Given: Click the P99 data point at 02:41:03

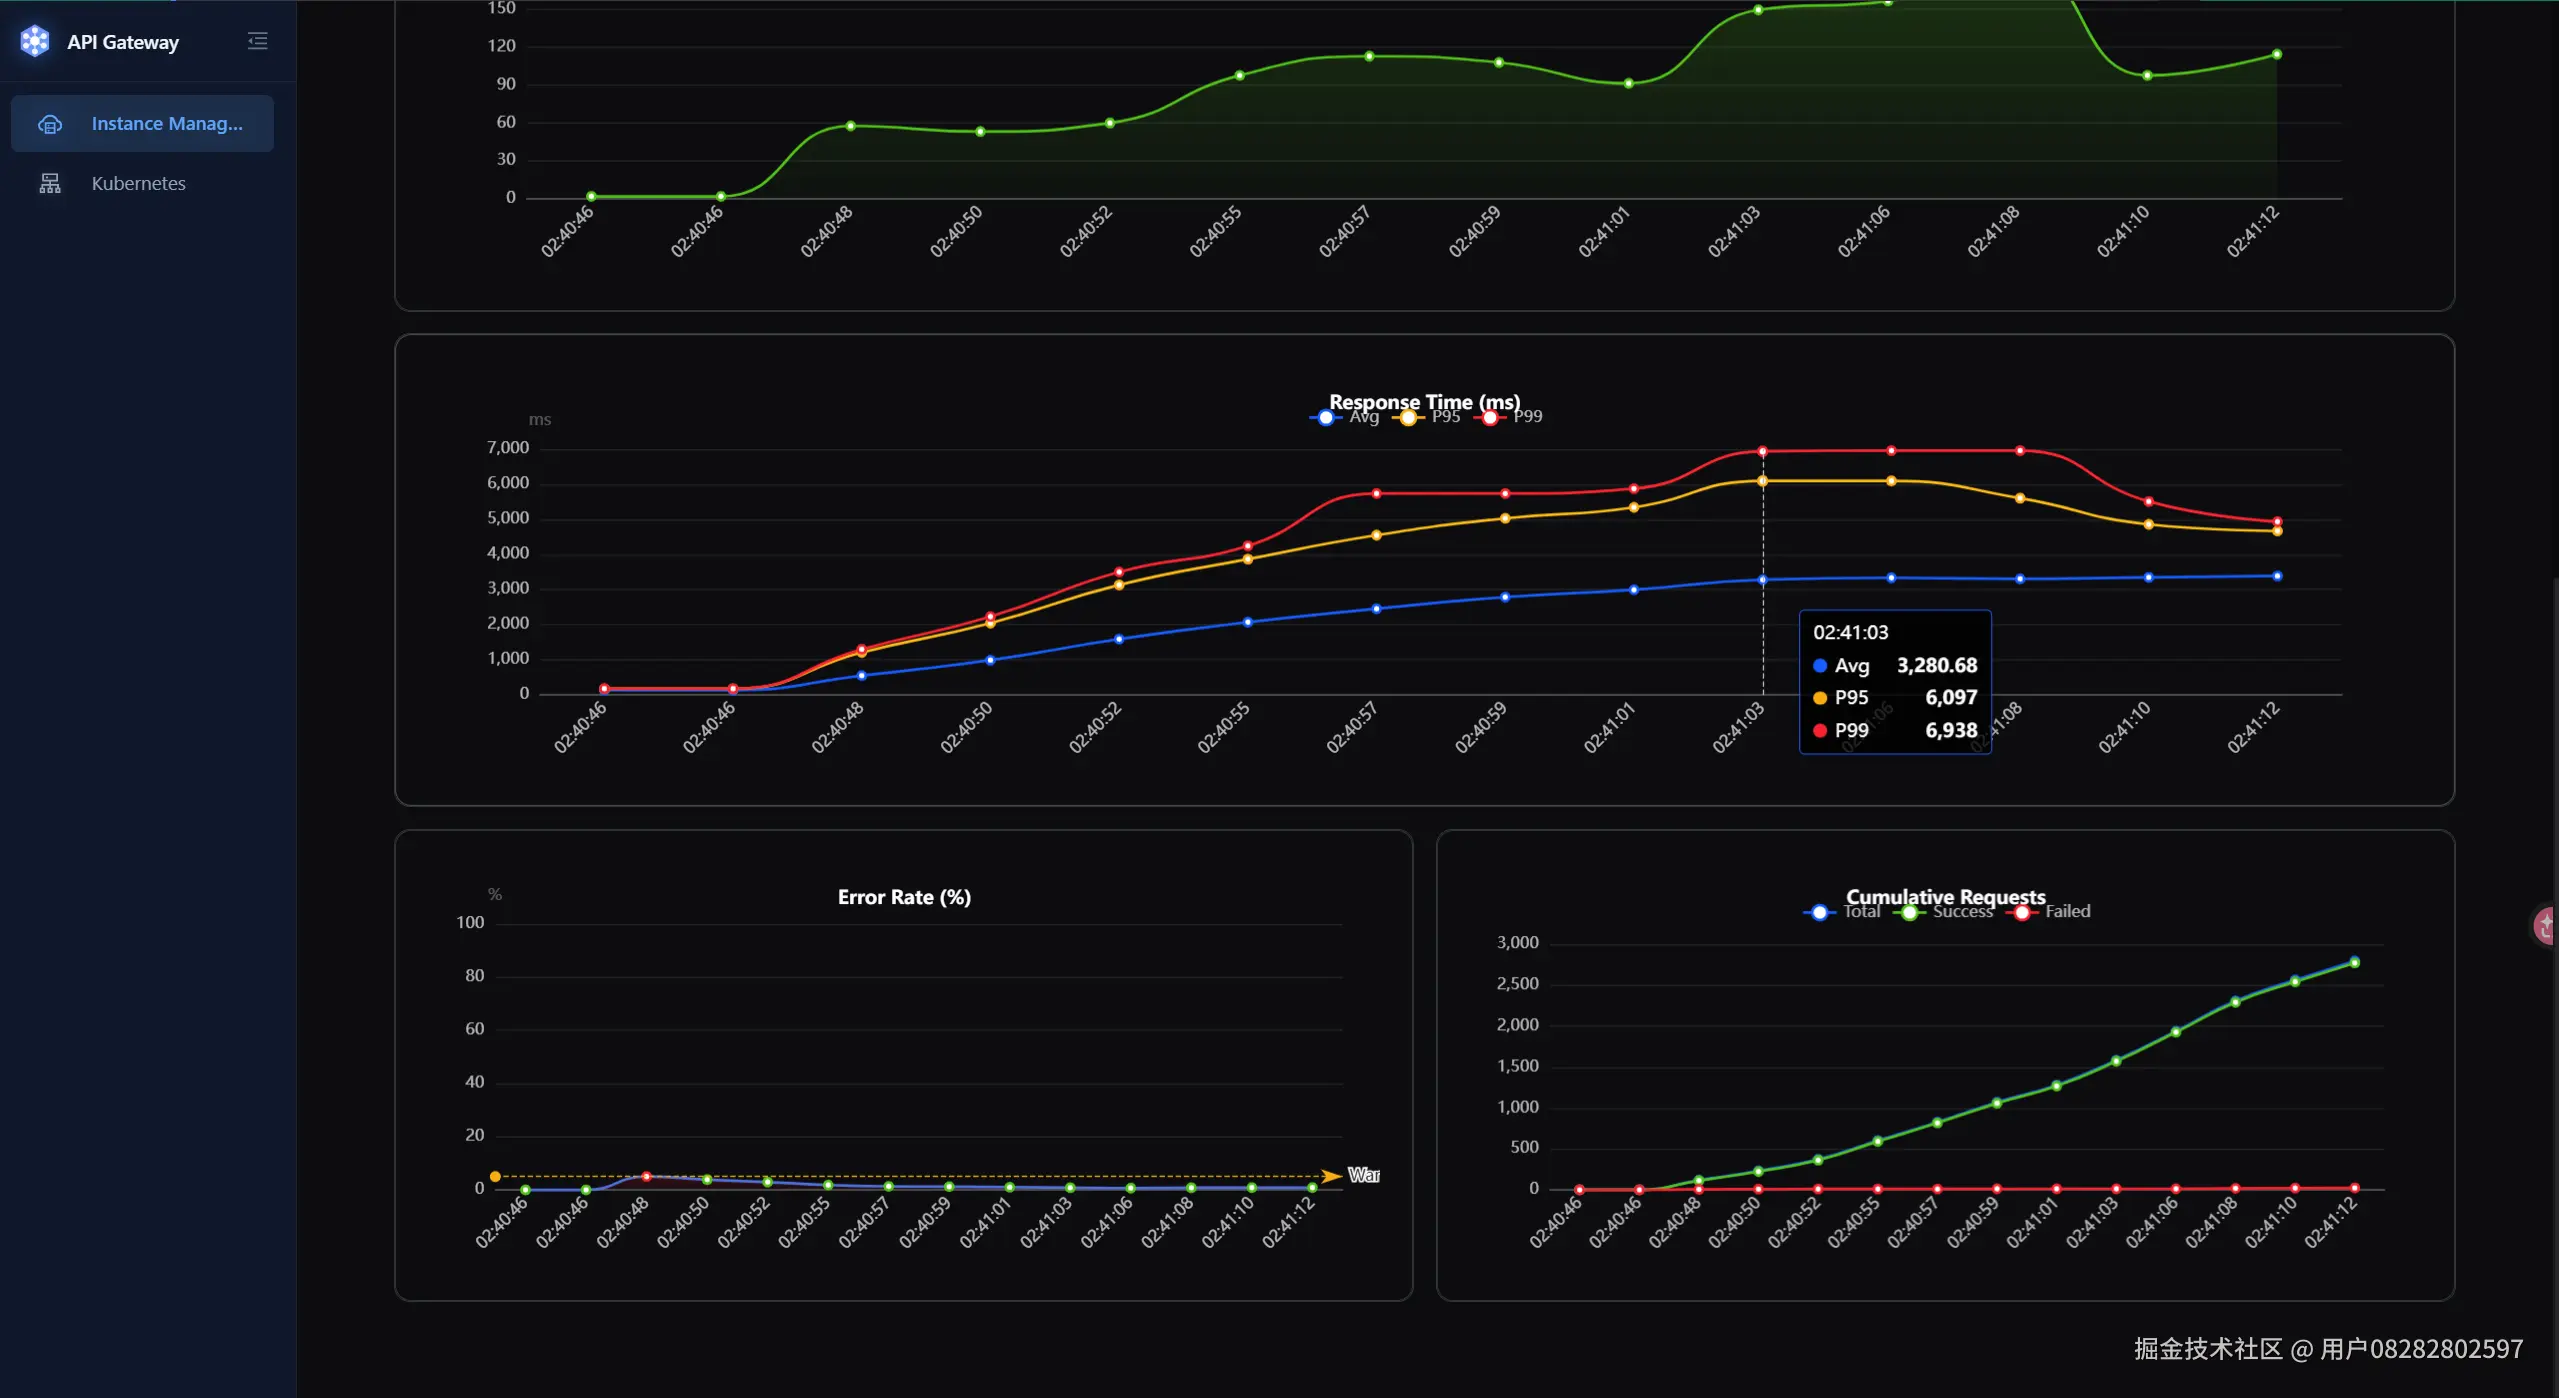Looking at the screenshot, I should pyautogui.click(x=1763, y=452).
